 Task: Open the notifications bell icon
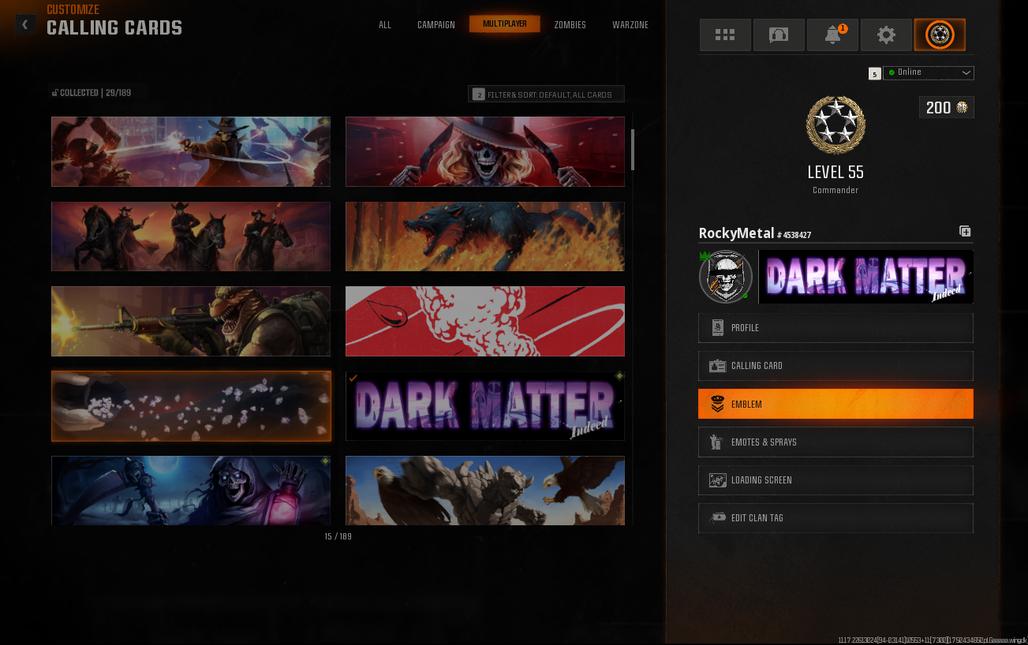[x=832, y=35]
